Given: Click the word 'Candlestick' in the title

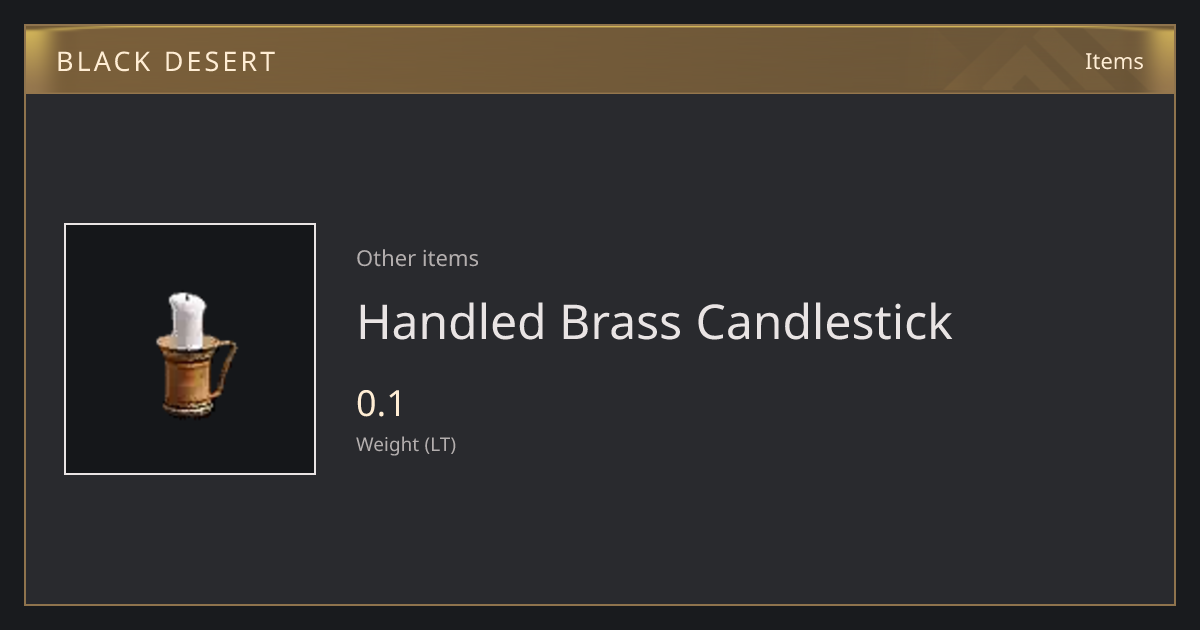Looking at the screenshot, I should coord(824,322).
